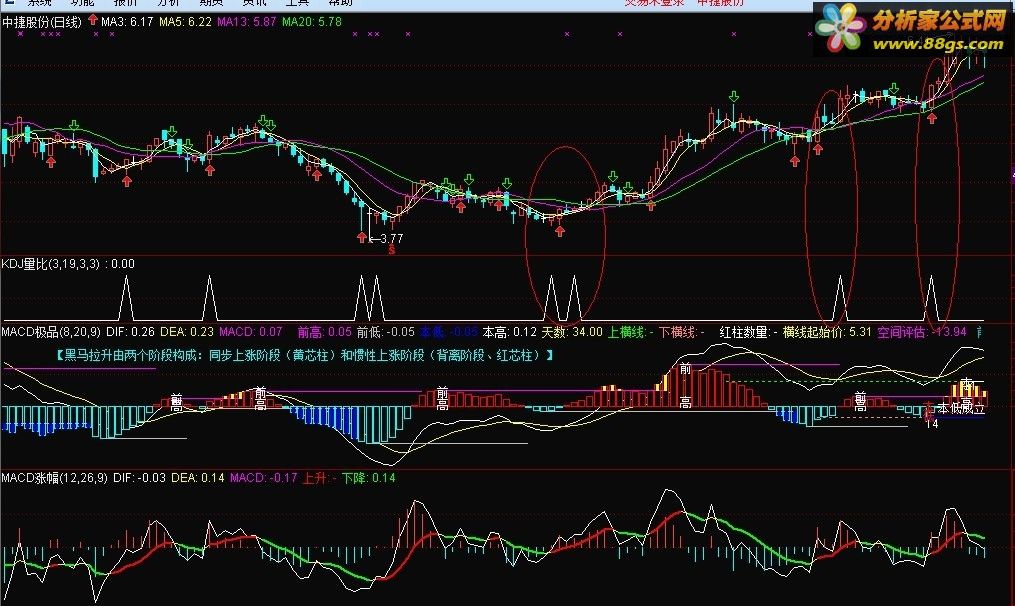Click the 中捷股份(日线) chart title
1015x606 pixels.
coord(41,21)
